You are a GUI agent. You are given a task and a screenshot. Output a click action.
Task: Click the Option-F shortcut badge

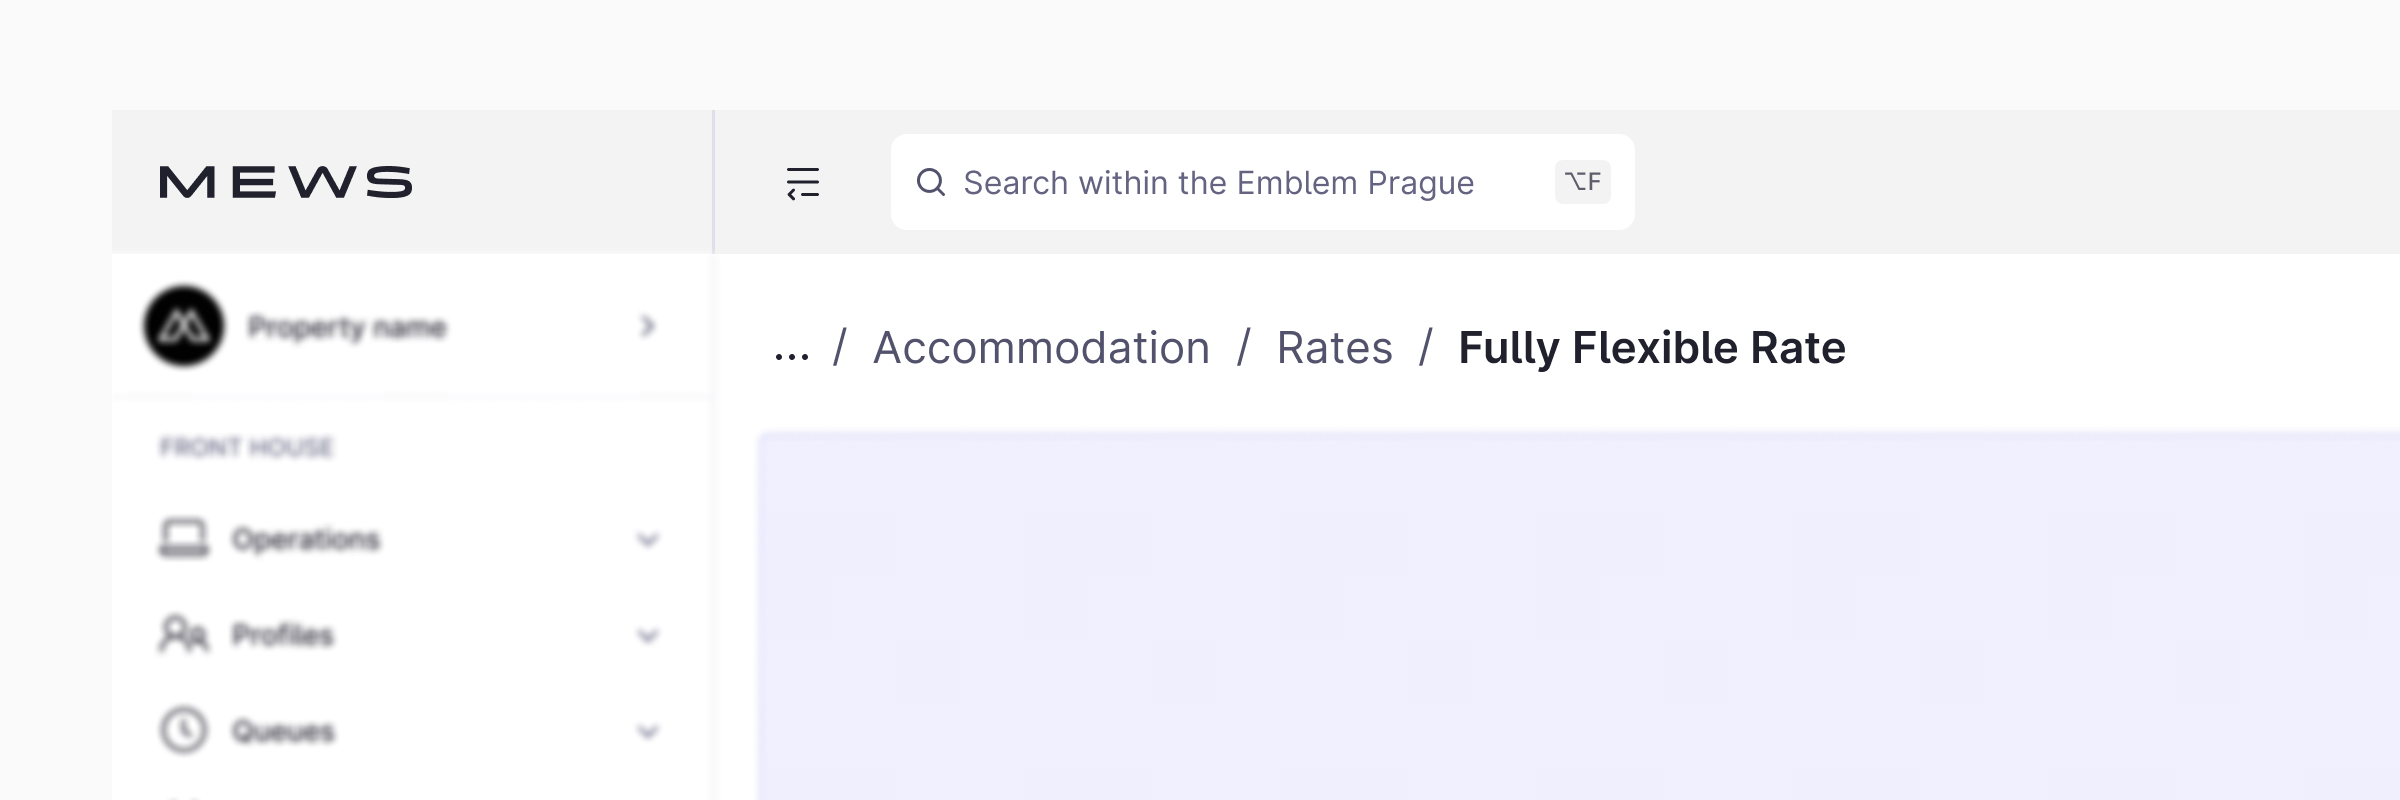[1582, 182]
